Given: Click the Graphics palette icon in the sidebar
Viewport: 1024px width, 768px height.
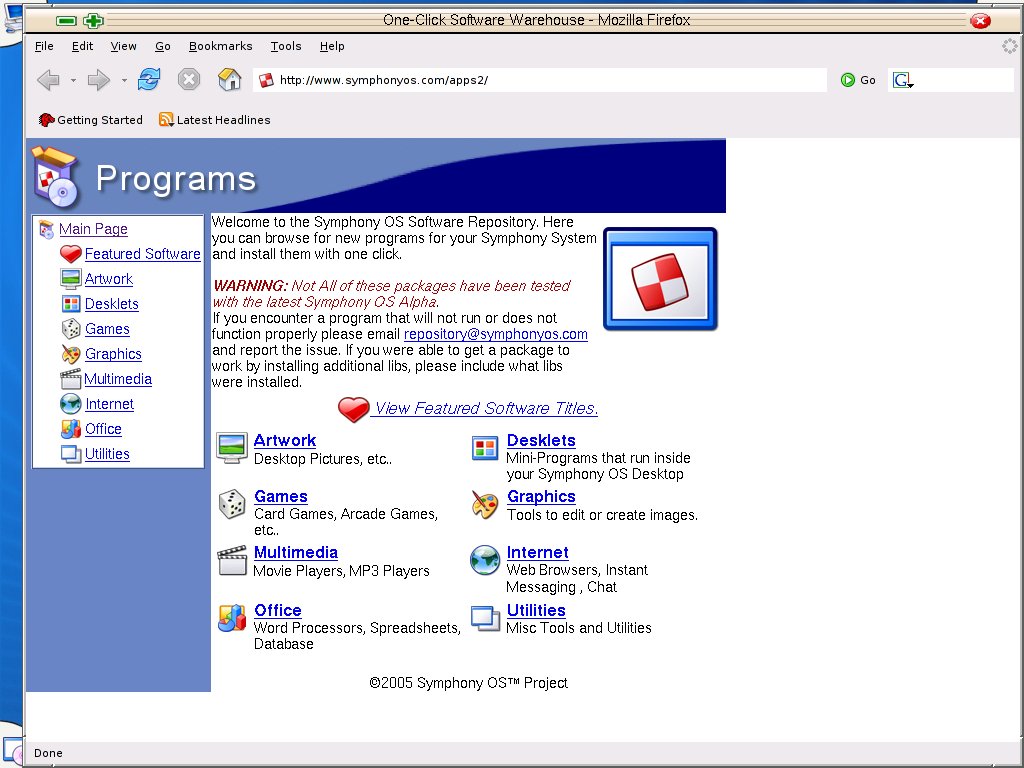Looking at the screenshot, I should pos(71,354).
